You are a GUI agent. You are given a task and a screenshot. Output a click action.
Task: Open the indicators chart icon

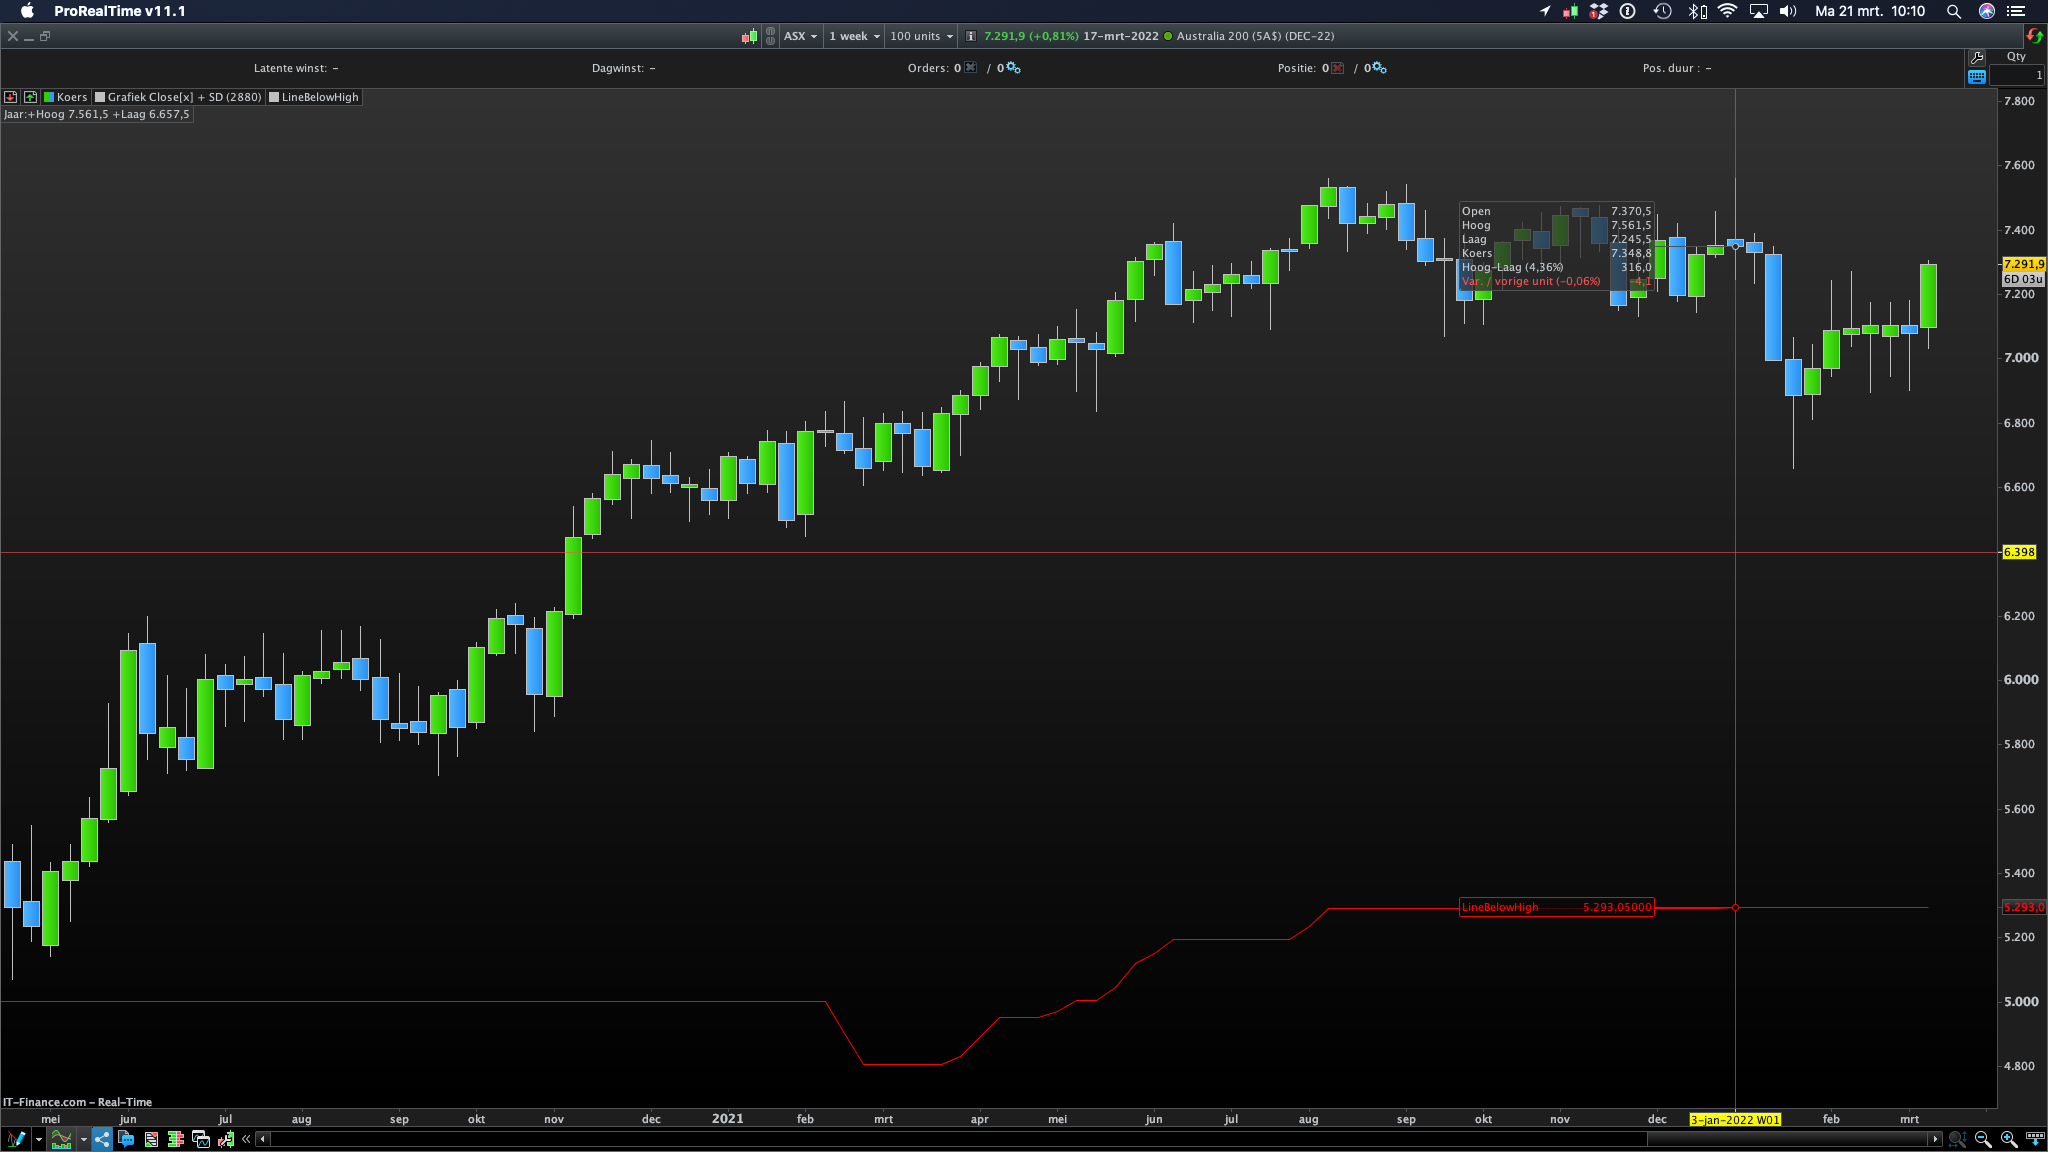[61, 1139]
